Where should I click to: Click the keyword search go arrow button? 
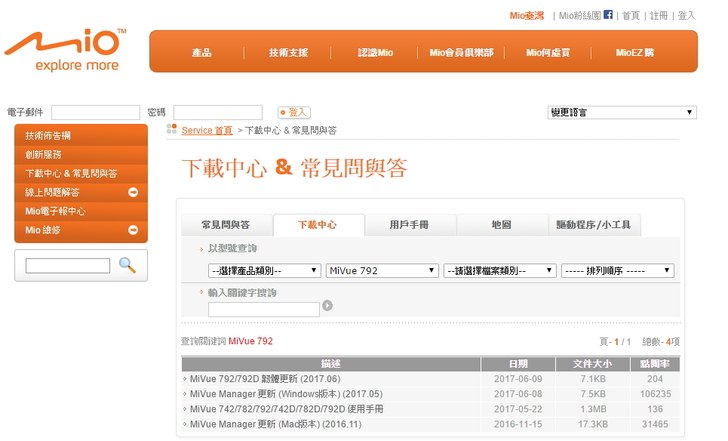click(x=327, y=306)
